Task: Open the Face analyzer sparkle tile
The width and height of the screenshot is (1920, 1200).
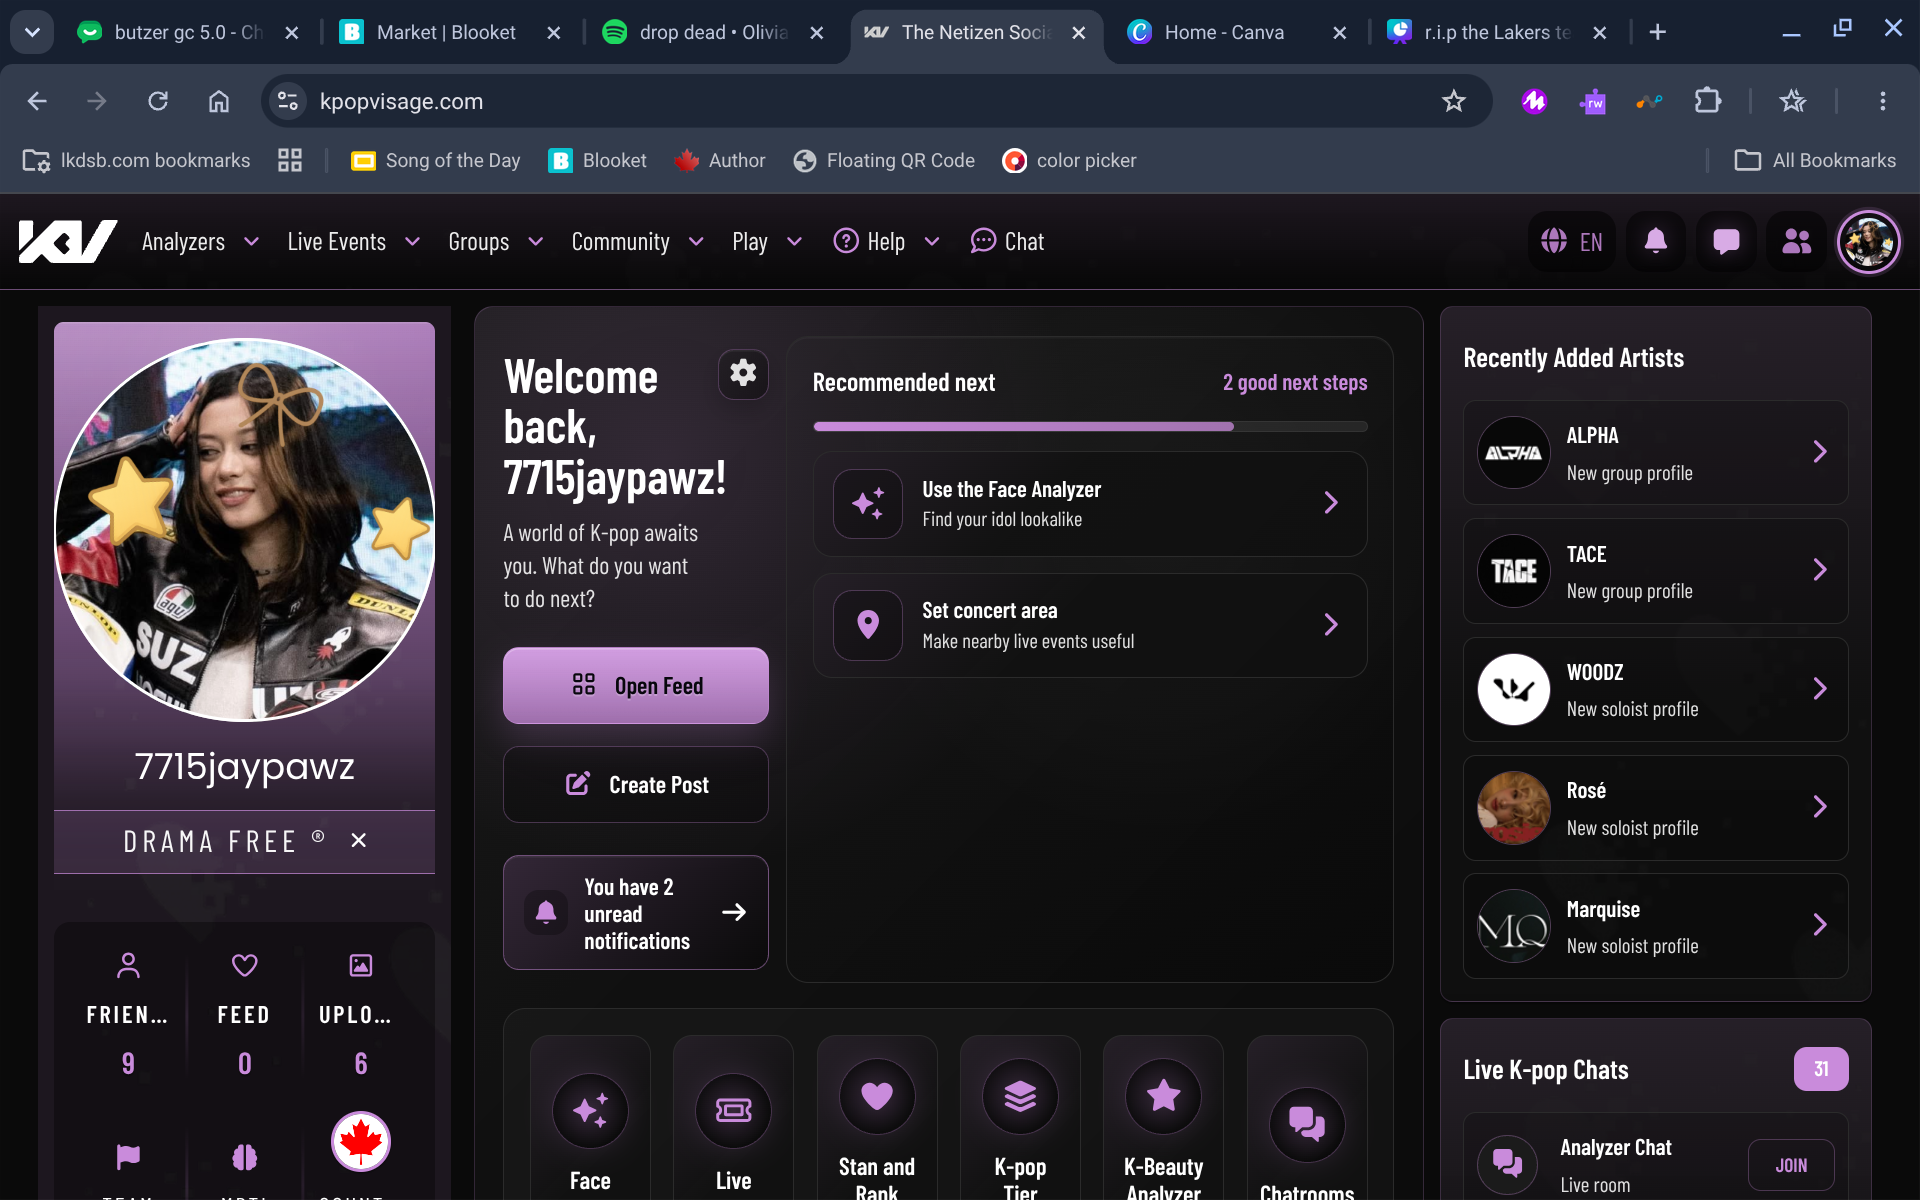Action: [x=590, y=1118]
